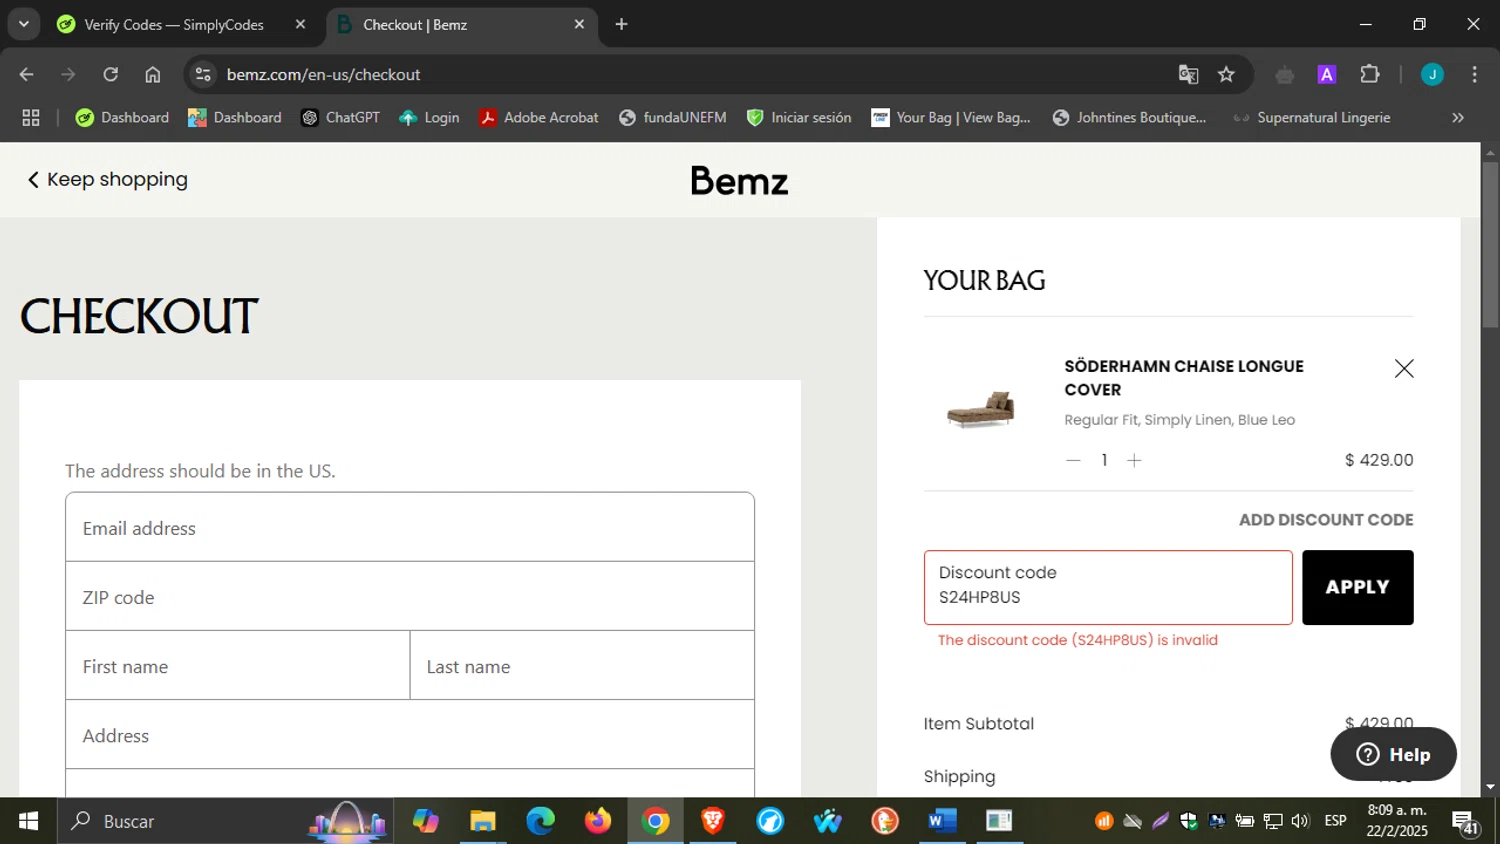View site information icon in address bar
Viewport: 1500px width, 844px height.
click(203, 75)
